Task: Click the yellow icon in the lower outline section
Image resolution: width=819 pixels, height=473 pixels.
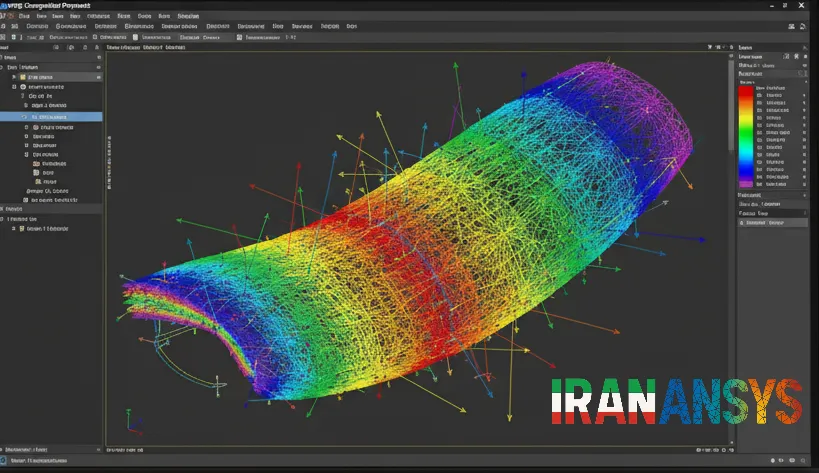Action: pos(22,229)
